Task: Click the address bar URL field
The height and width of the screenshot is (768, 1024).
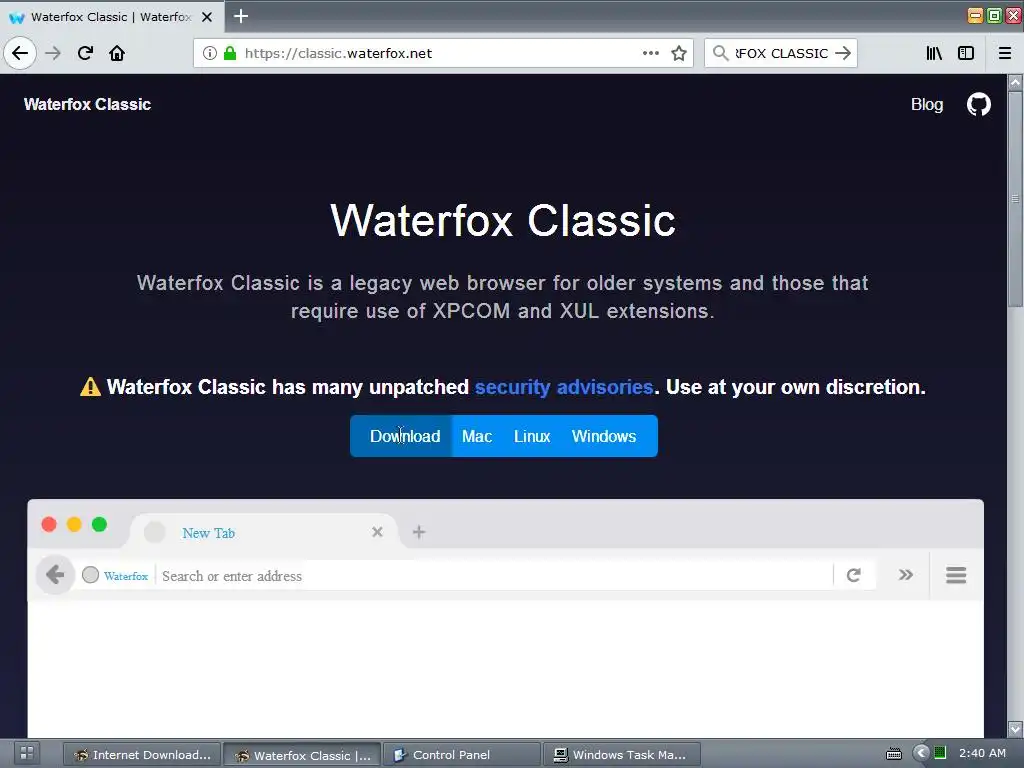Action: (443, 53)
